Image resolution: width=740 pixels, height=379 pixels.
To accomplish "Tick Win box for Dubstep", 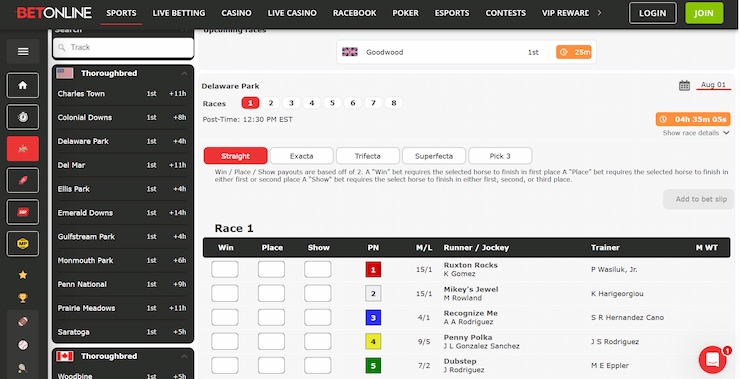I will [225, 366].
